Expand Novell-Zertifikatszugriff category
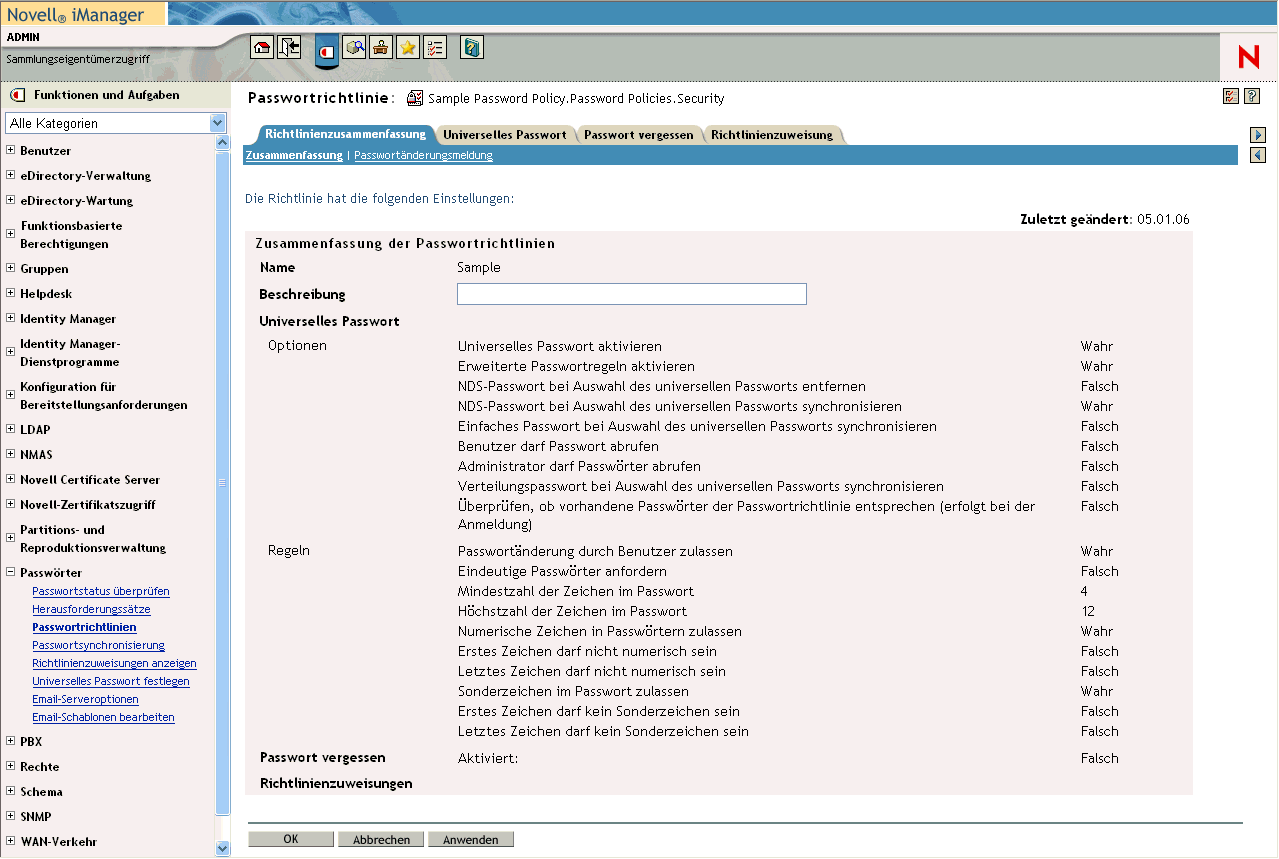Image resolution: width=1279 pixels, height=859 pixels. pos(10,505)
